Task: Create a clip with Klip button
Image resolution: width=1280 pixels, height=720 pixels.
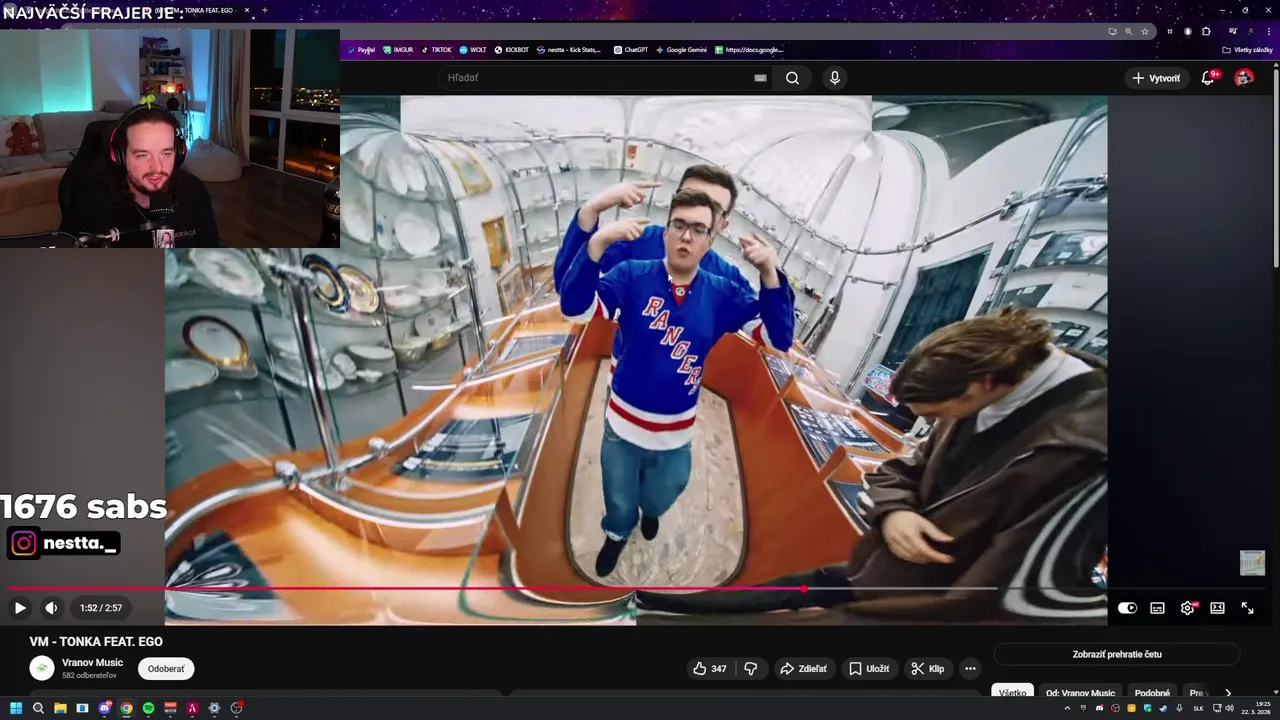Action: tap(928, 669)
